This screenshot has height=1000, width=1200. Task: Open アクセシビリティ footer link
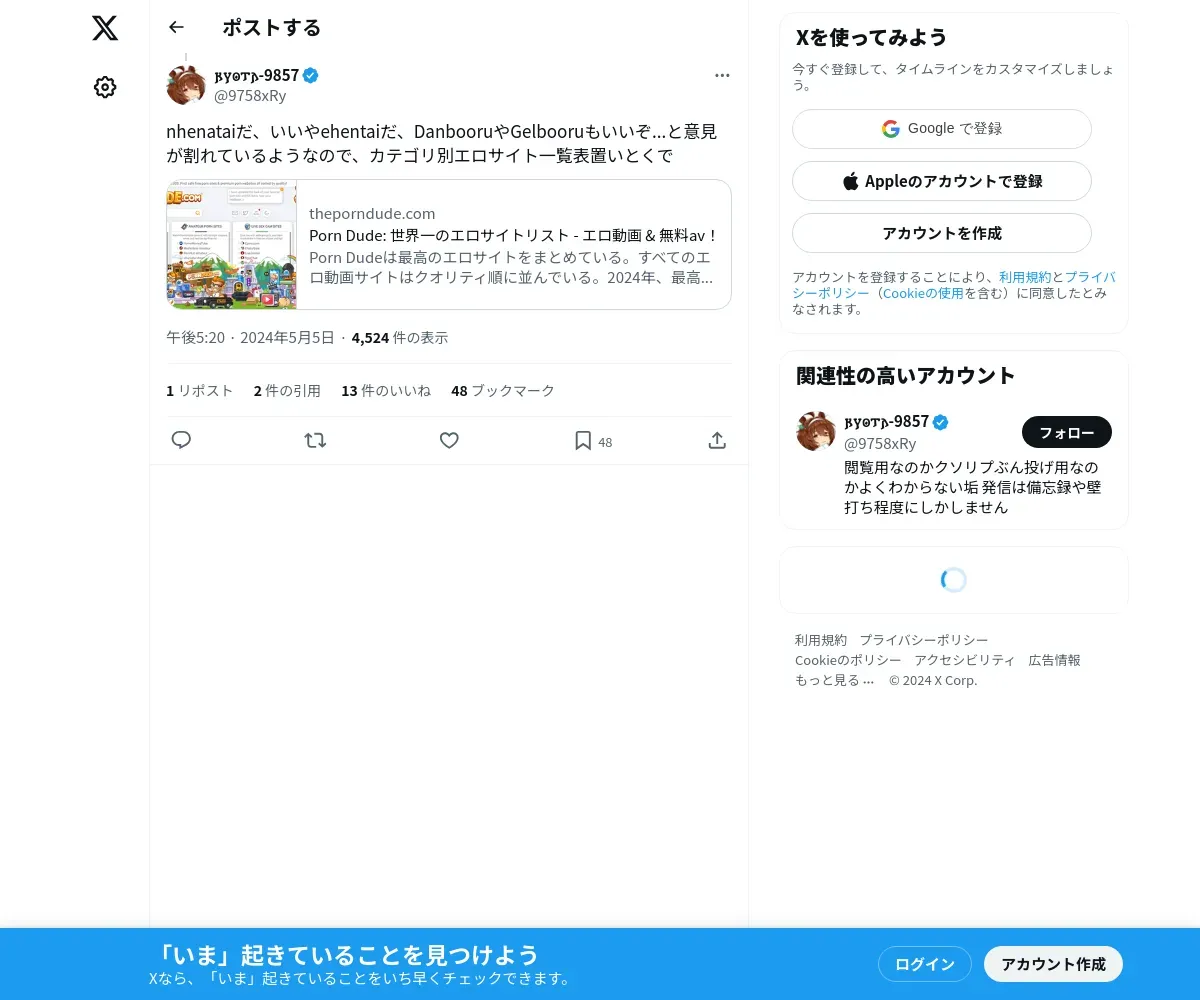pyautogui.click(x=964, y=660)
